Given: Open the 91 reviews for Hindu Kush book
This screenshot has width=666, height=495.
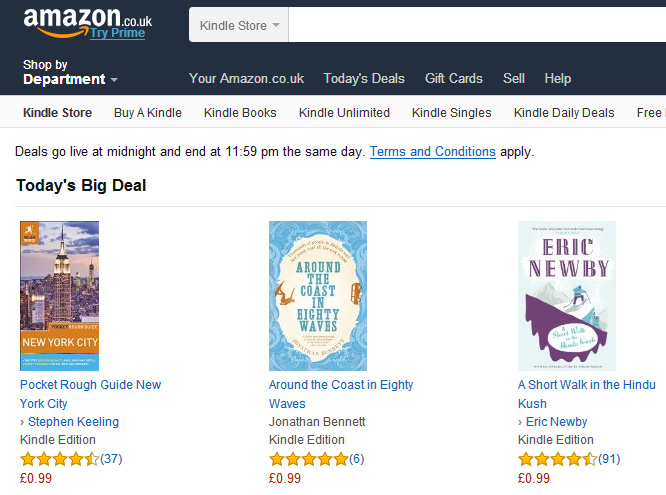Looking at the screenshot, I should click(609, 459).
